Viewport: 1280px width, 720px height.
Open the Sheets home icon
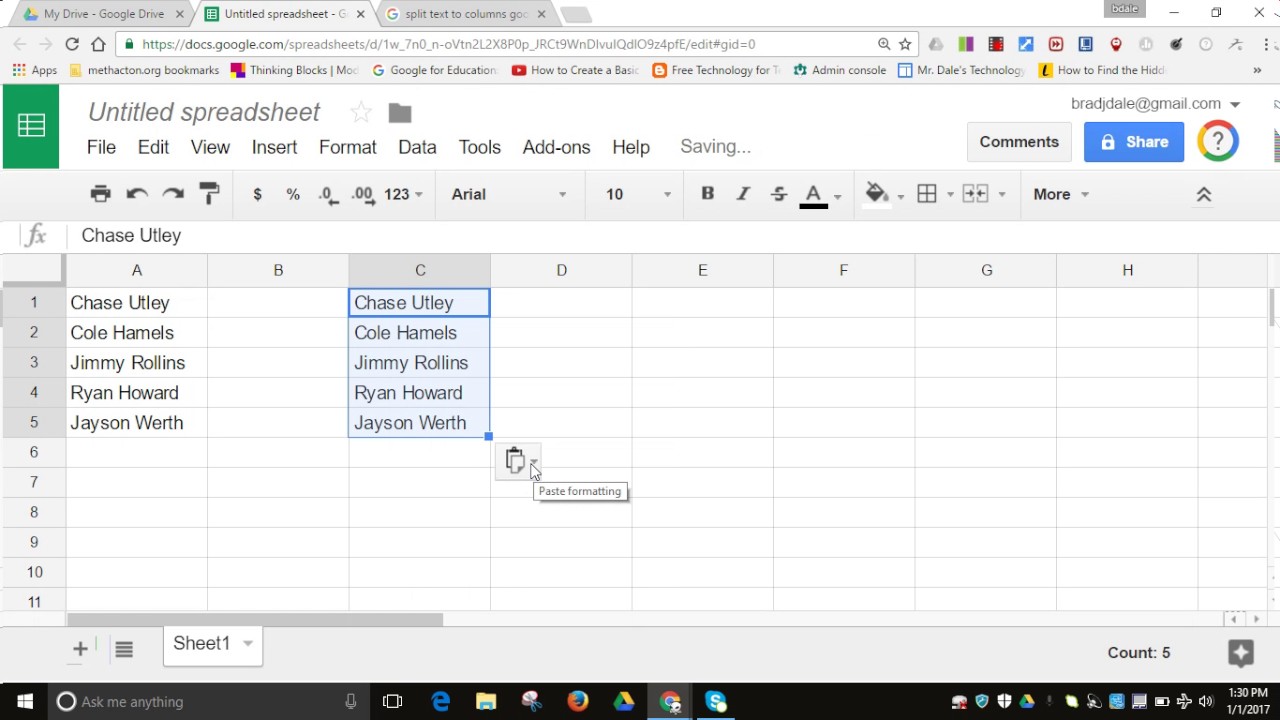(31, 126)
